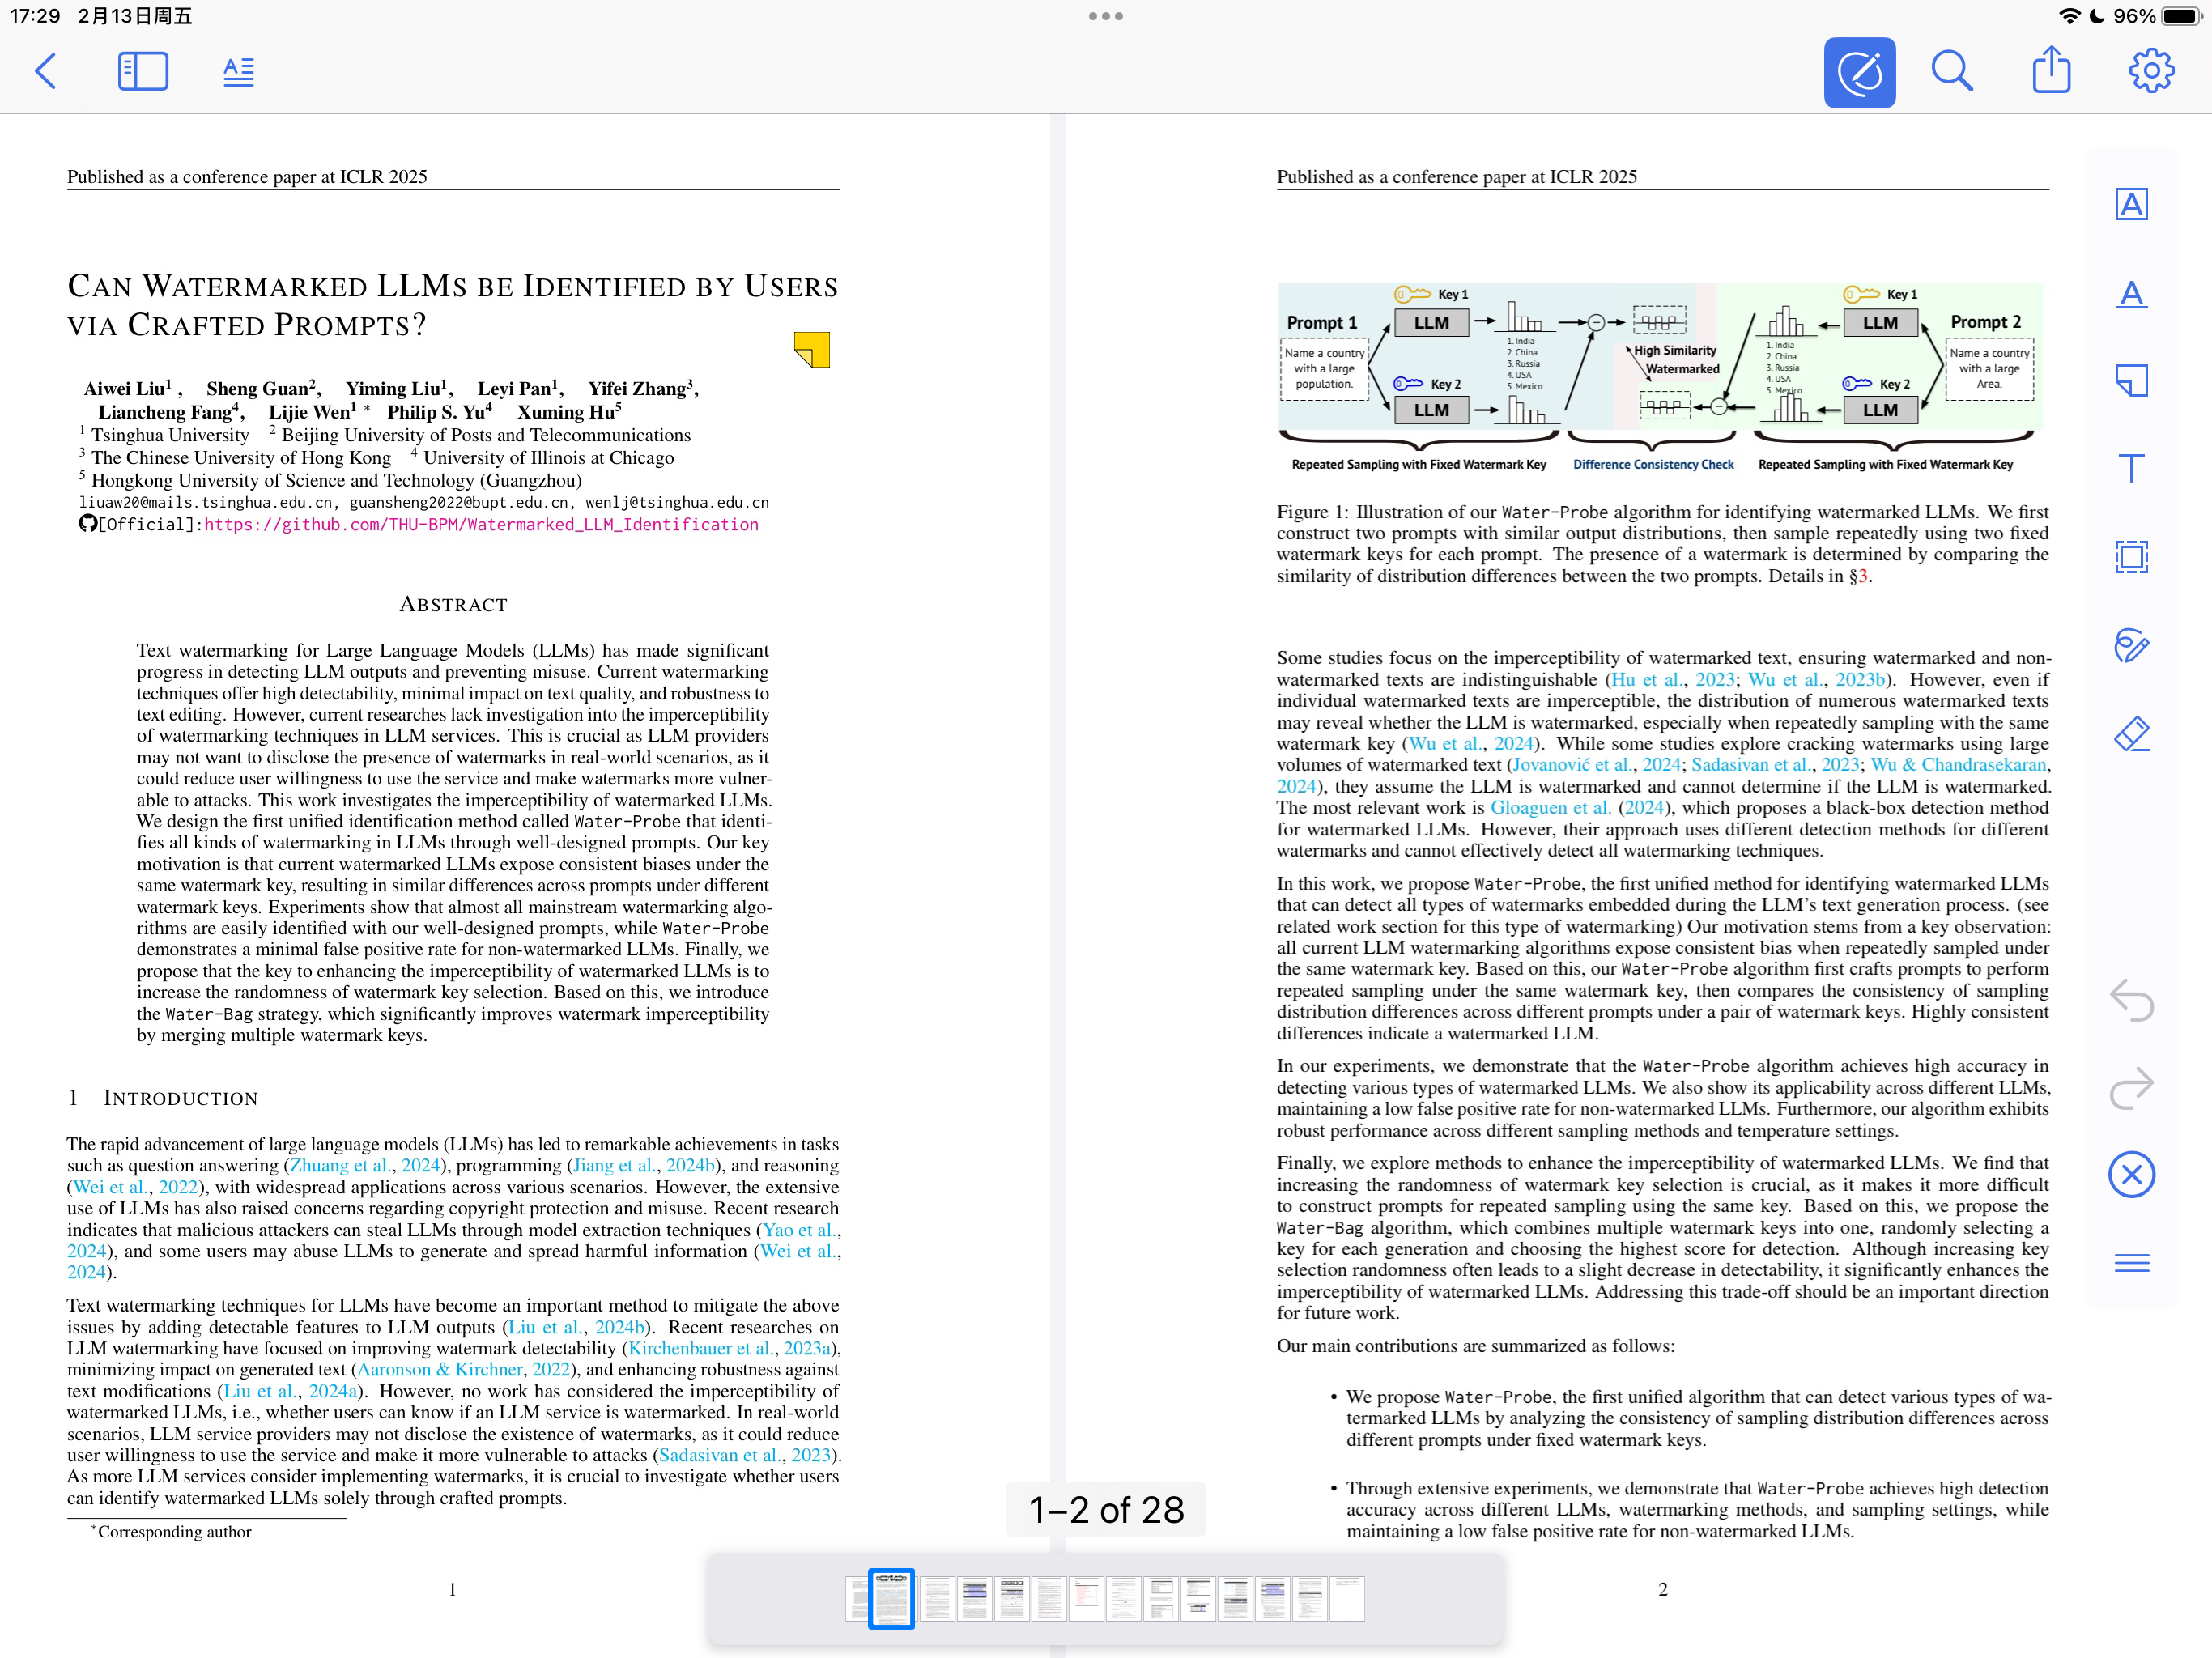The width and height of the screenshot is (2212, 1658).
Task: Select the text highlight tool
Action: (x=2131, y=205)
